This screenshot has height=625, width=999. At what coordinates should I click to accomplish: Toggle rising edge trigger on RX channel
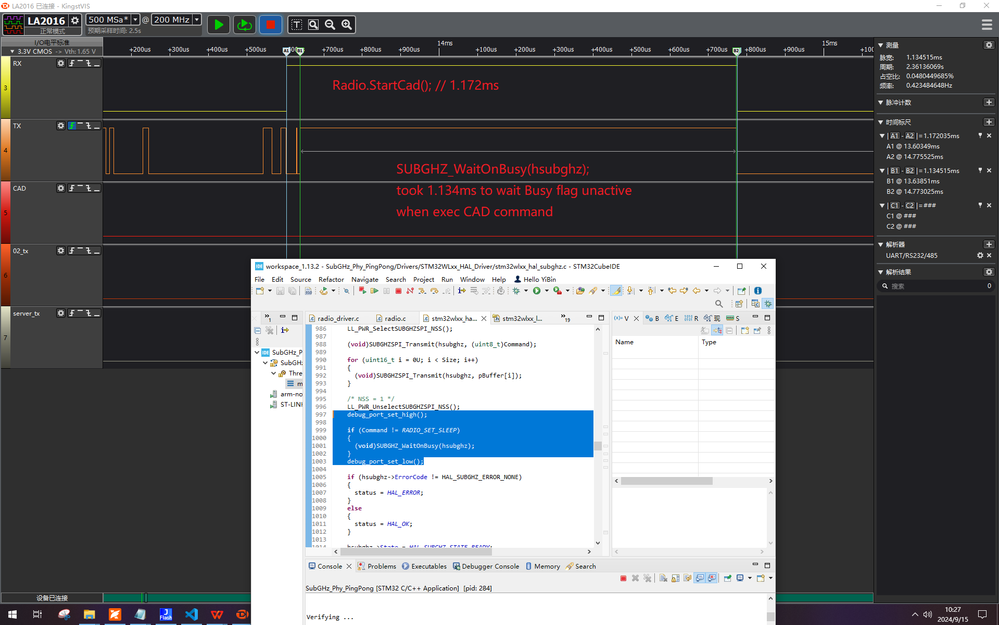click(x=72, y=63)
